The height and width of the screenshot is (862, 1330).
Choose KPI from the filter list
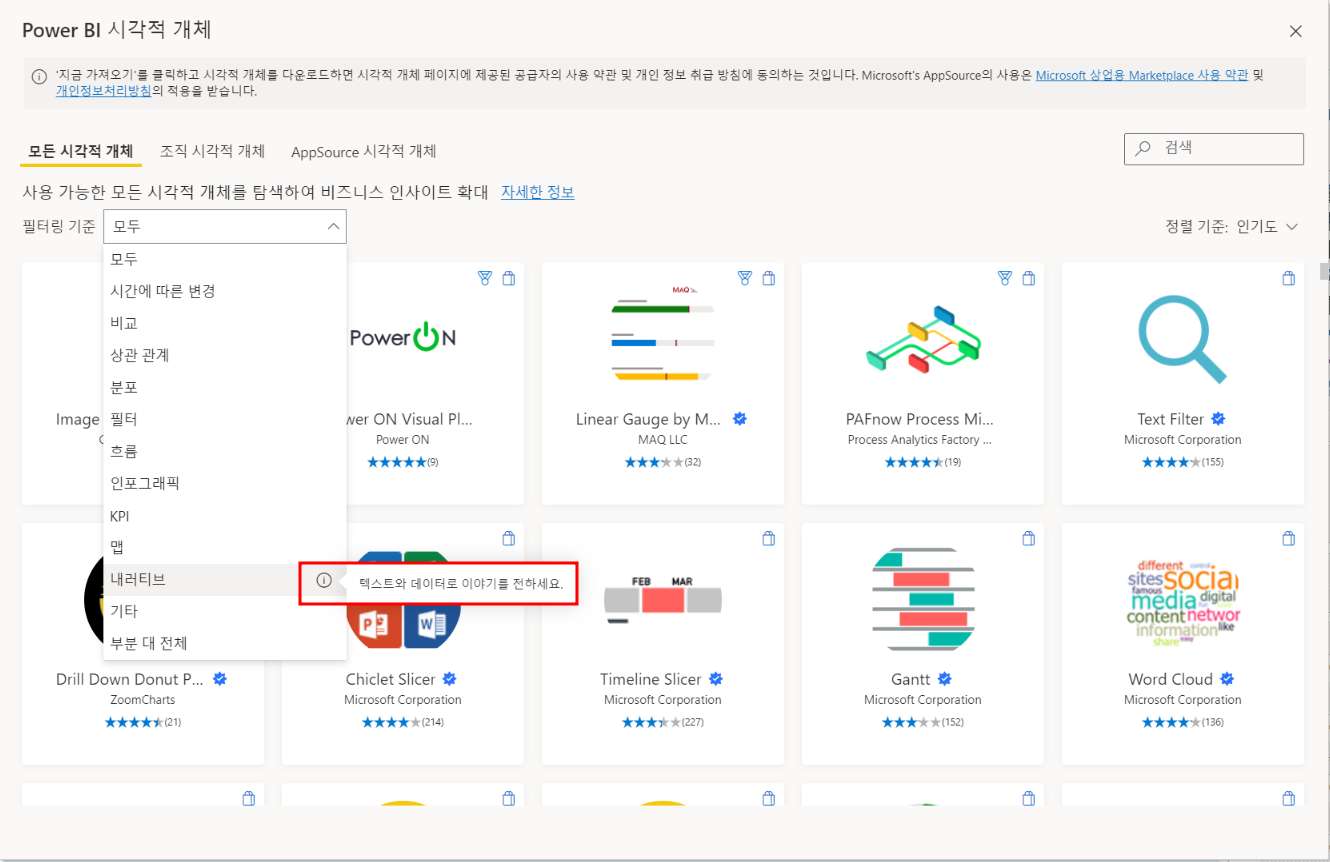pos(225,516)
